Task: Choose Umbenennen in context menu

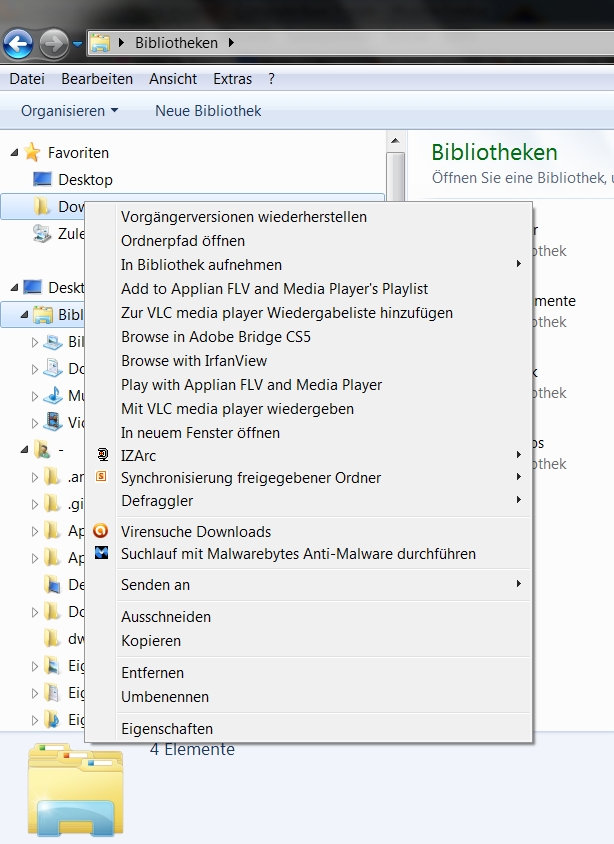Action: coord(309,697)
